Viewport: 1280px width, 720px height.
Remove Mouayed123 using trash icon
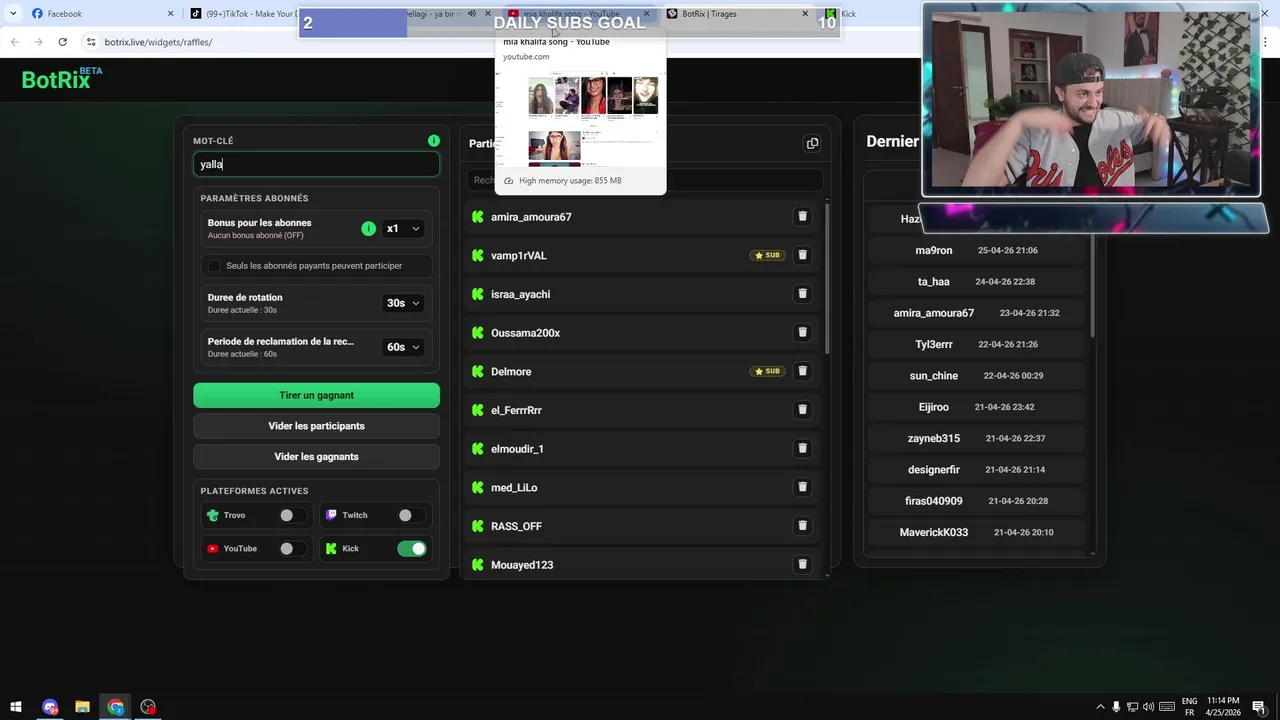(x=802, y=564)
